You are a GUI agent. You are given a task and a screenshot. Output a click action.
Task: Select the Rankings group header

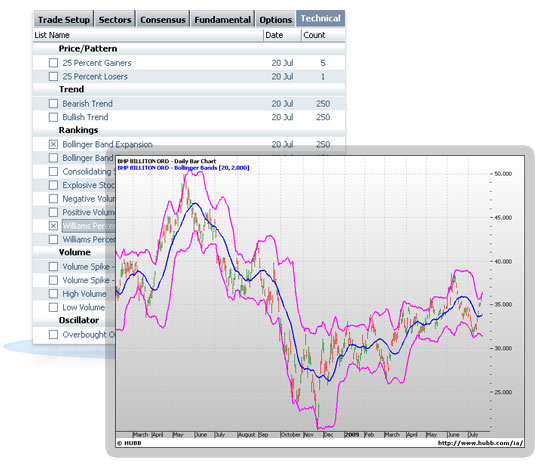click(78, 130)
